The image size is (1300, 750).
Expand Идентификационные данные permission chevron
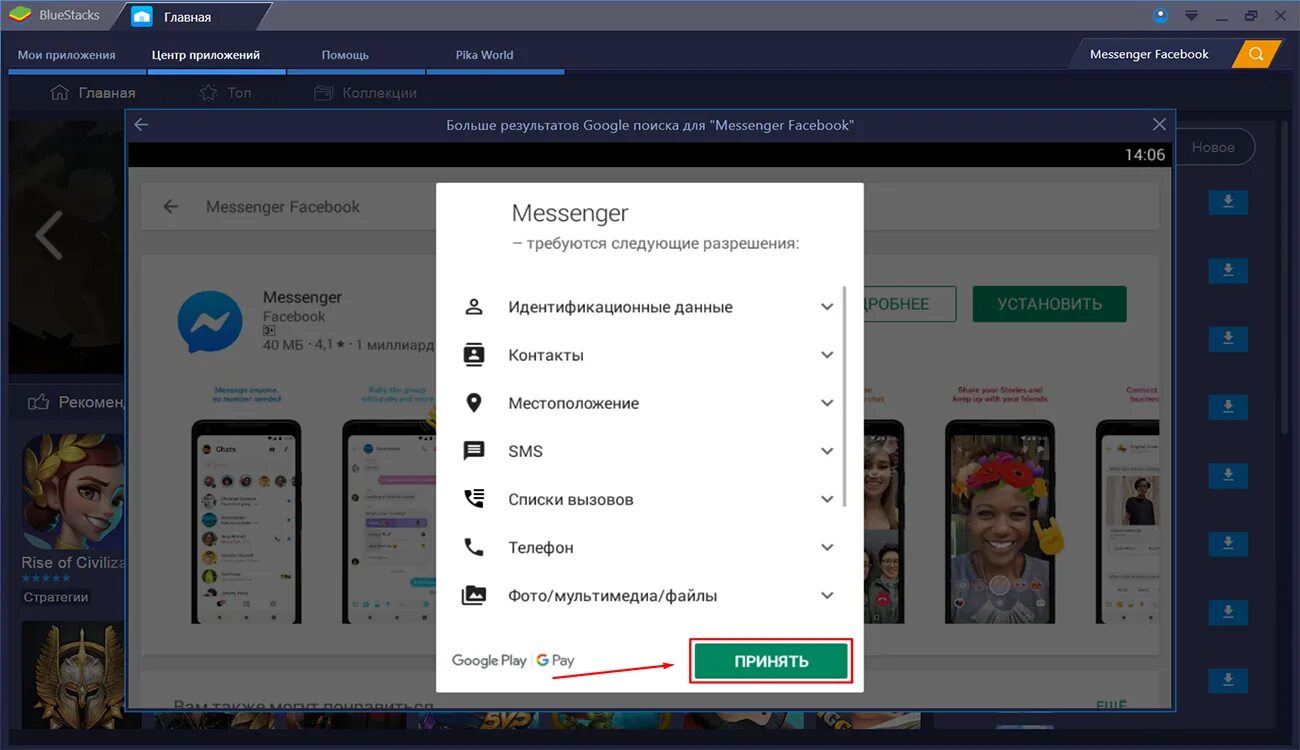(827, 307)
